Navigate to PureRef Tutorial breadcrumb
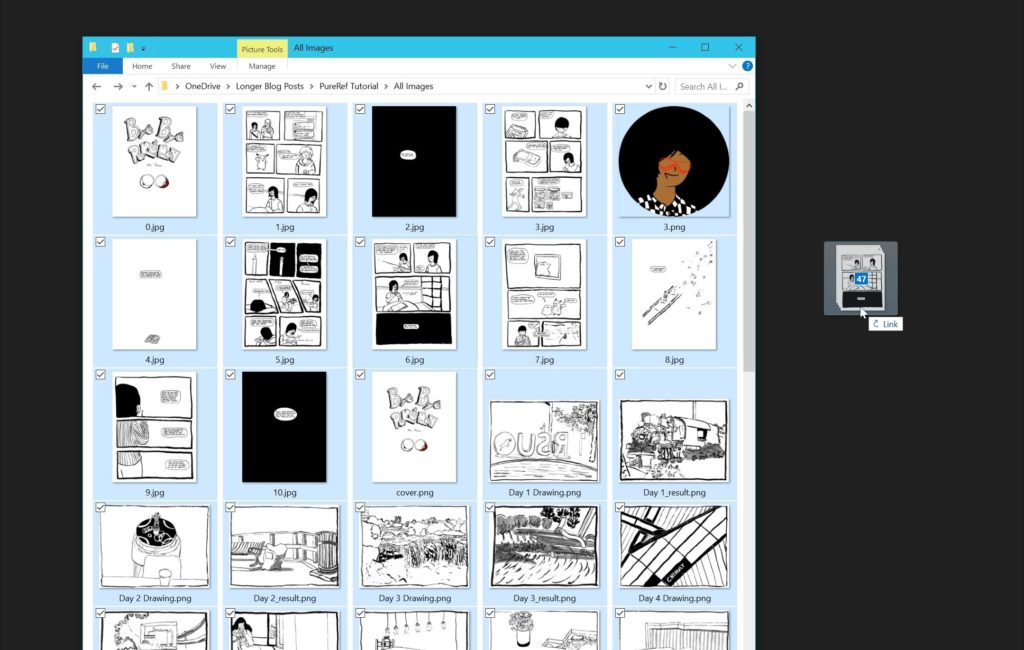This screenshot has width=1024, height=650. click(x=349, y=86)
